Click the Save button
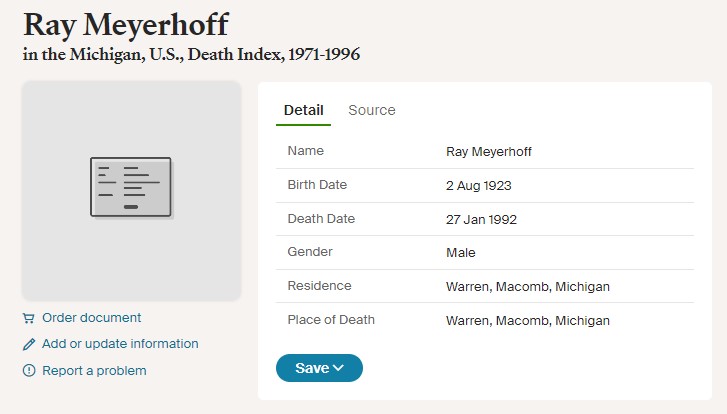This screenshot has width=727, height=414. (x=319, y=368)
